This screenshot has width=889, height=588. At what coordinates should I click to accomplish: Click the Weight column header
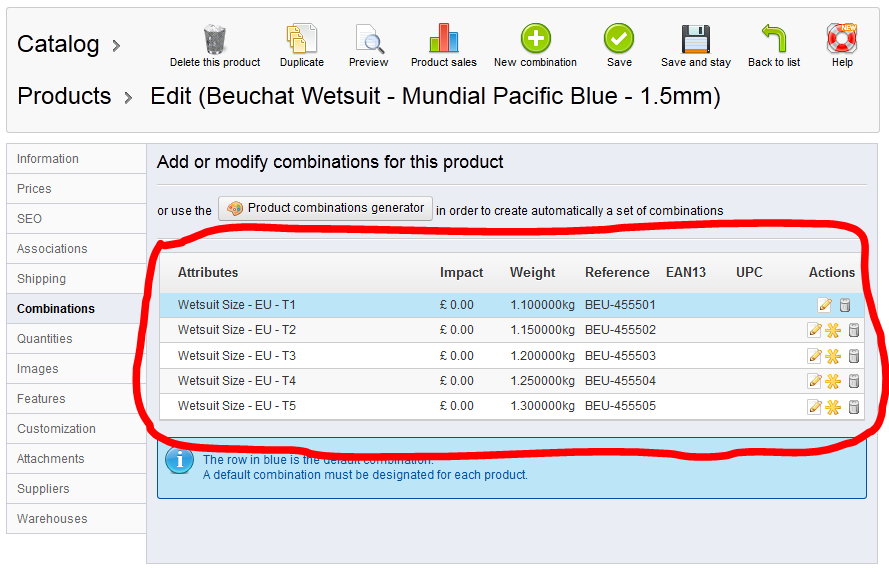tap(532, 273)
